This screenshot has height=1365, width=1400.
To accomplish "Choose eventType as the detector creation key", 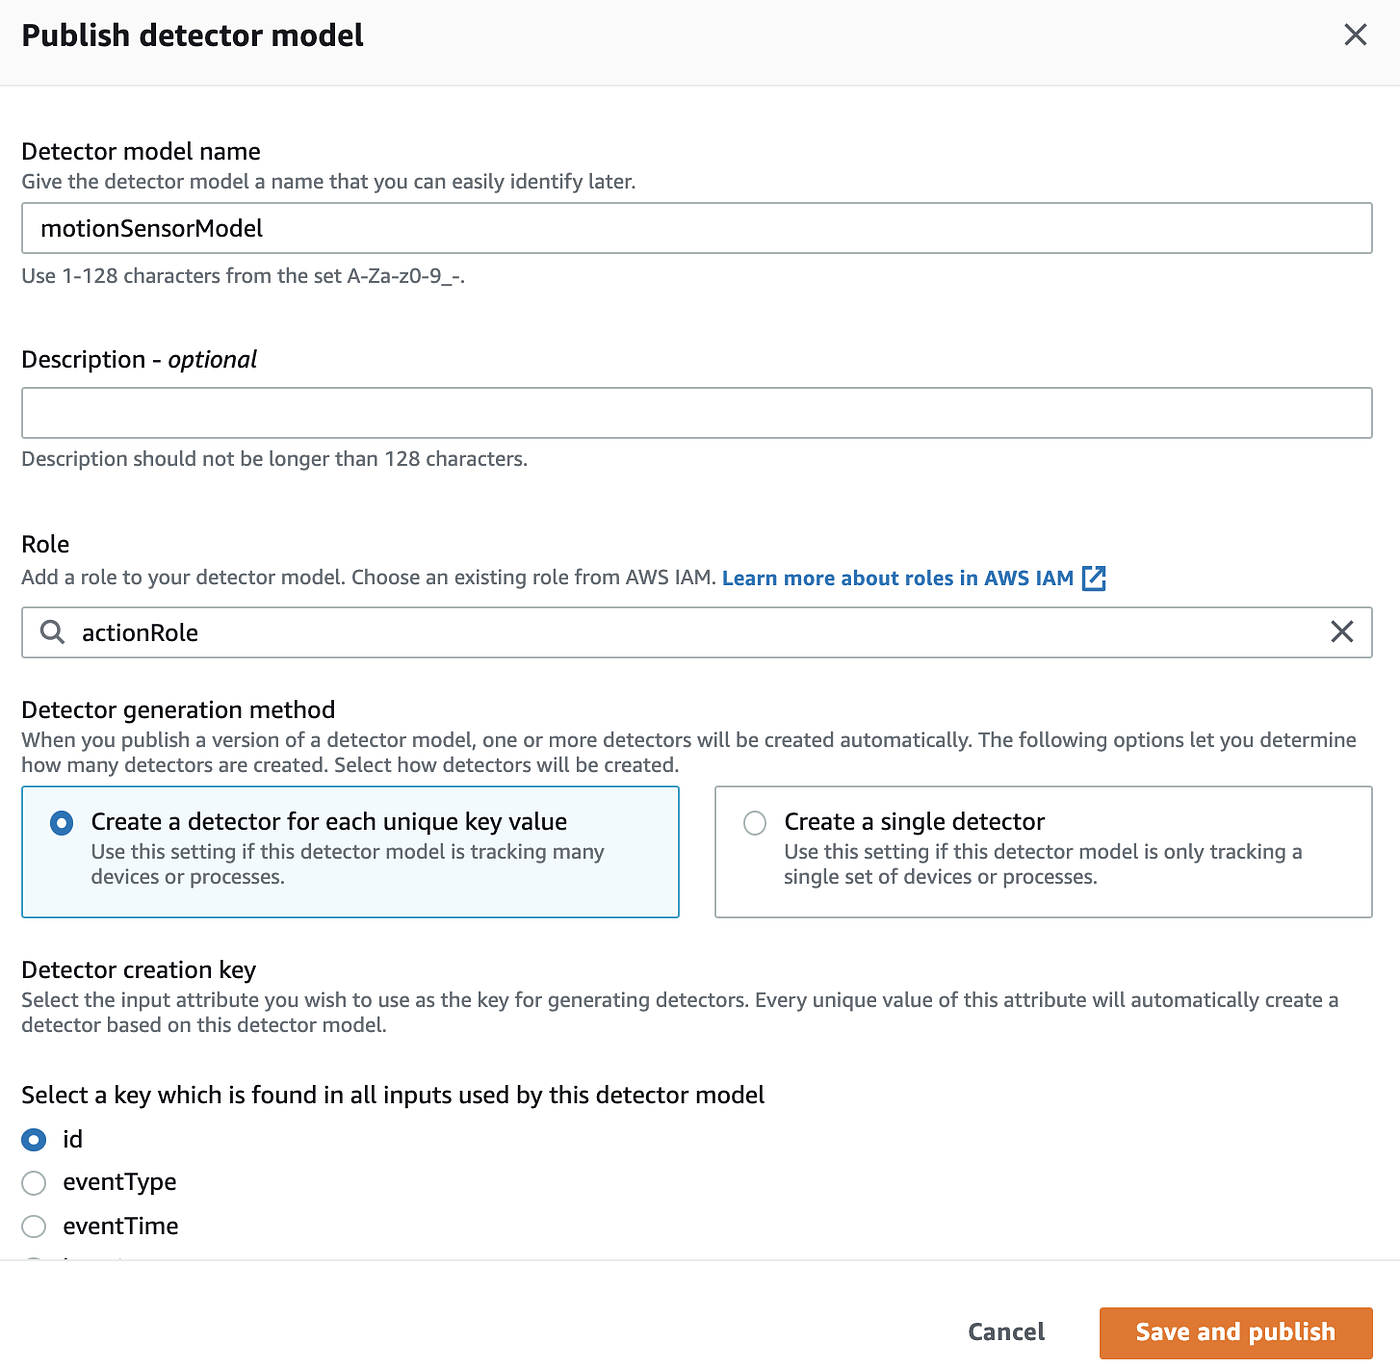I will [33, 1182].
